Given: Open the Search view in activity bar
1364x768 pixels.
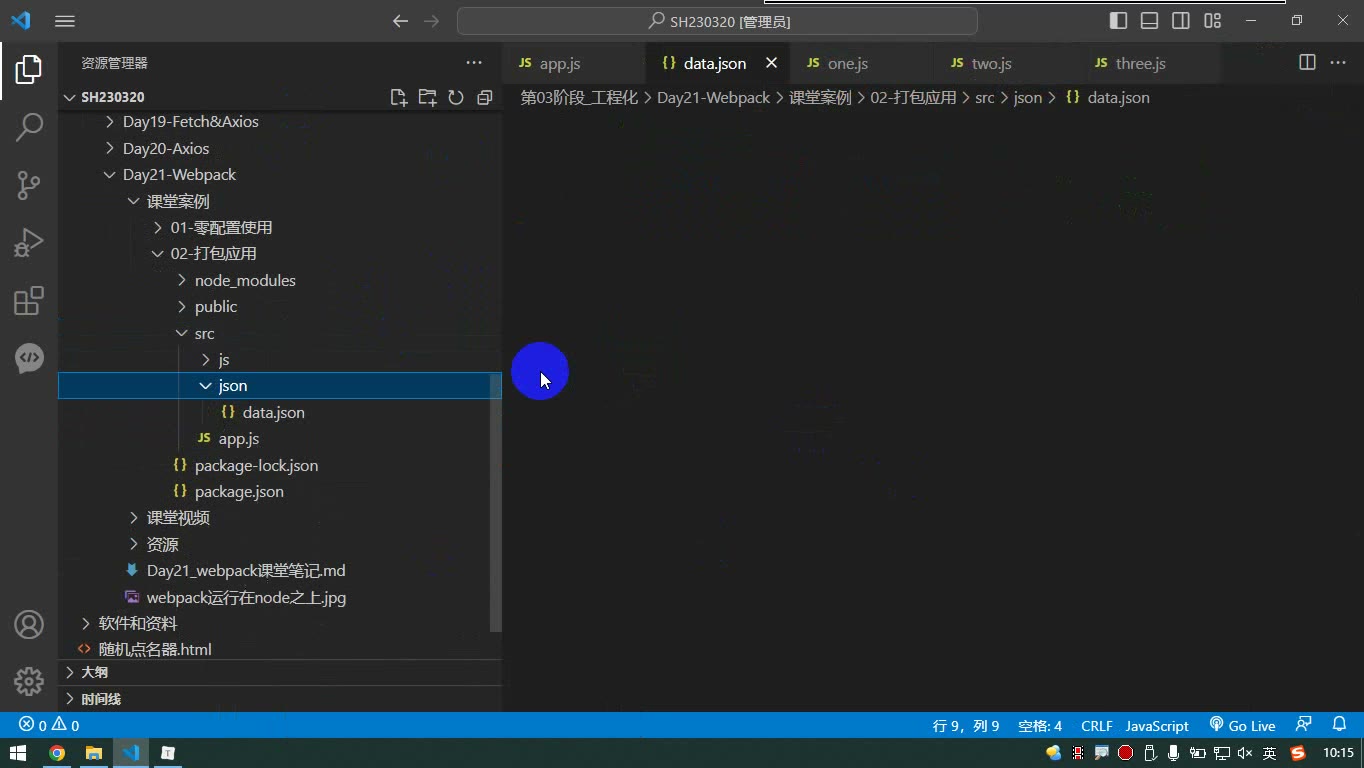Looking at the screenshot, I should coord(29,126).
